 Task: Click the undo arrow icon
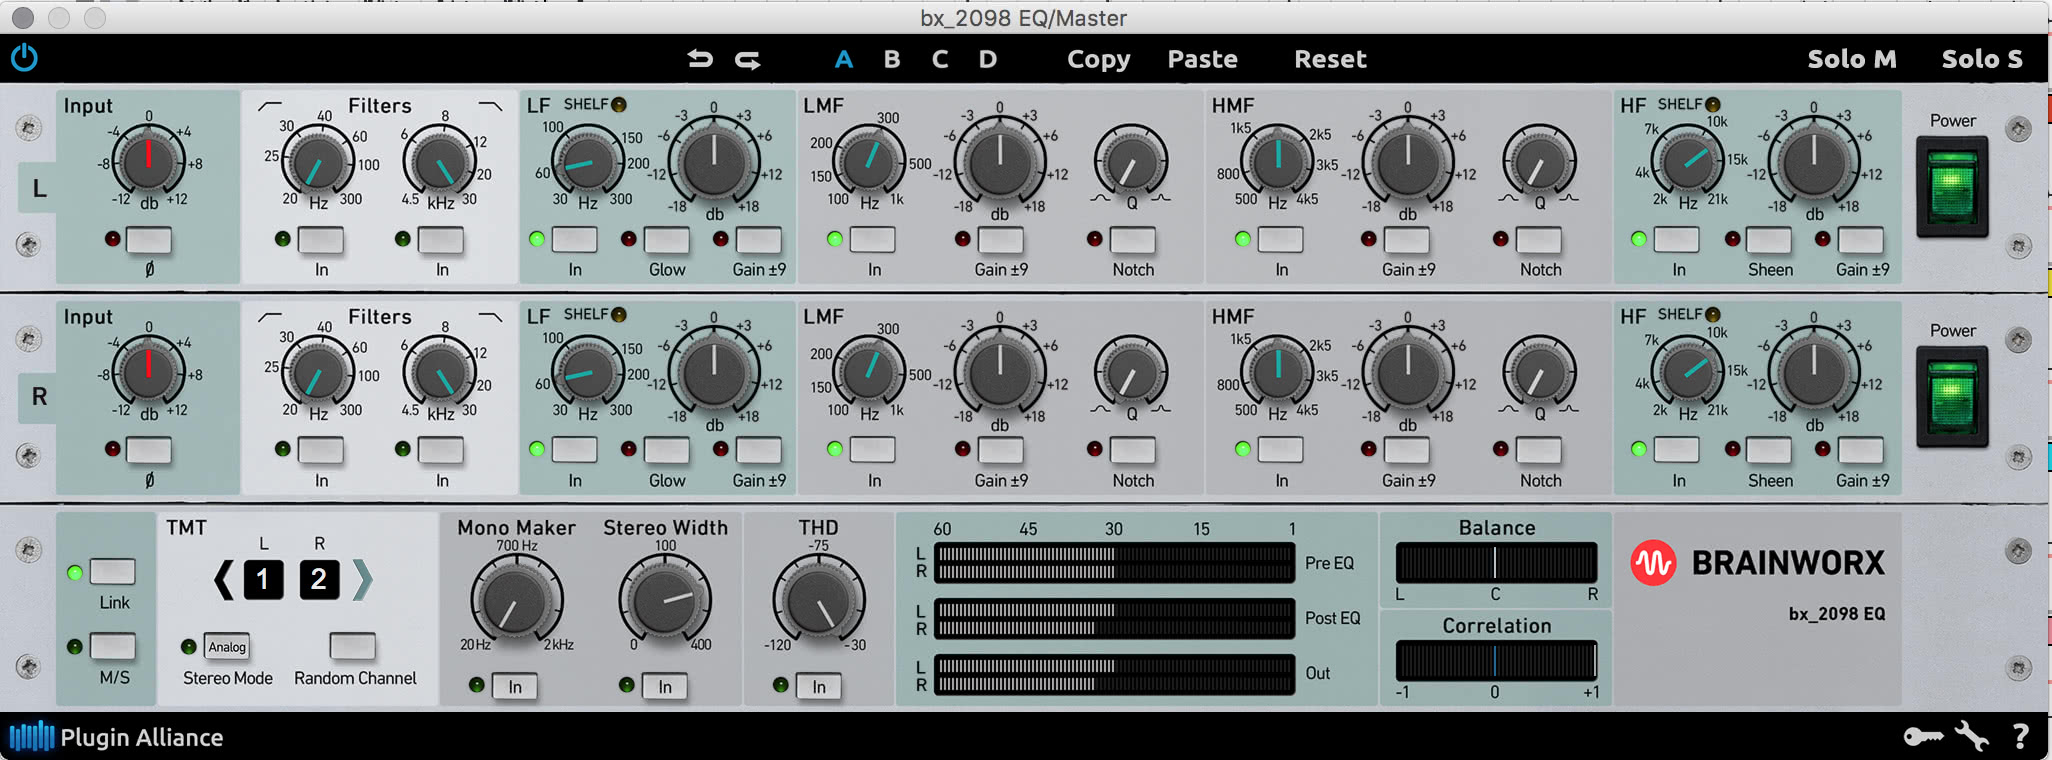[x=700, y=59]
